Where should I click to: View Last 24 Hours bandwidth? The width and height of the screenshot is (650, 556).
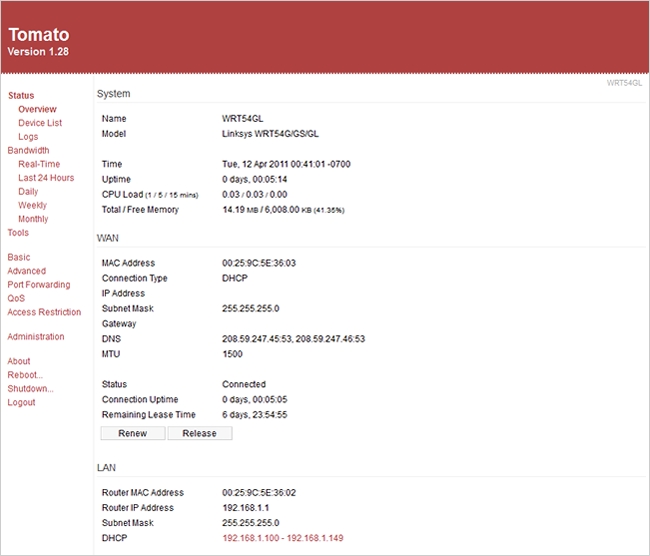pyautogui.click(x=46, y=177)
